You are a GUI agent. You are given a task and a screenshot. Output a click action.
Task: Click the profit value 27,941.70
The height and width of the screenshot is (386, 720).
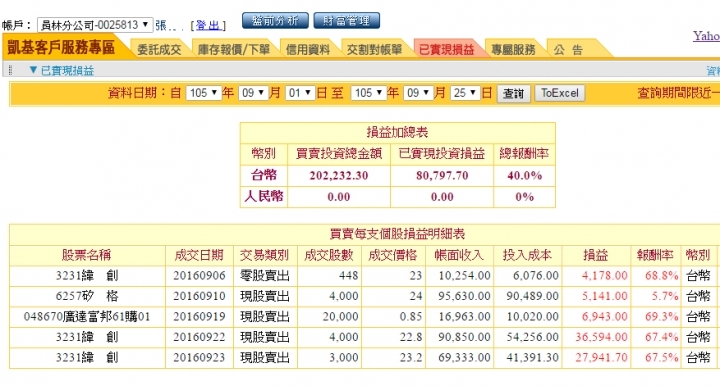tap(601, 358)
